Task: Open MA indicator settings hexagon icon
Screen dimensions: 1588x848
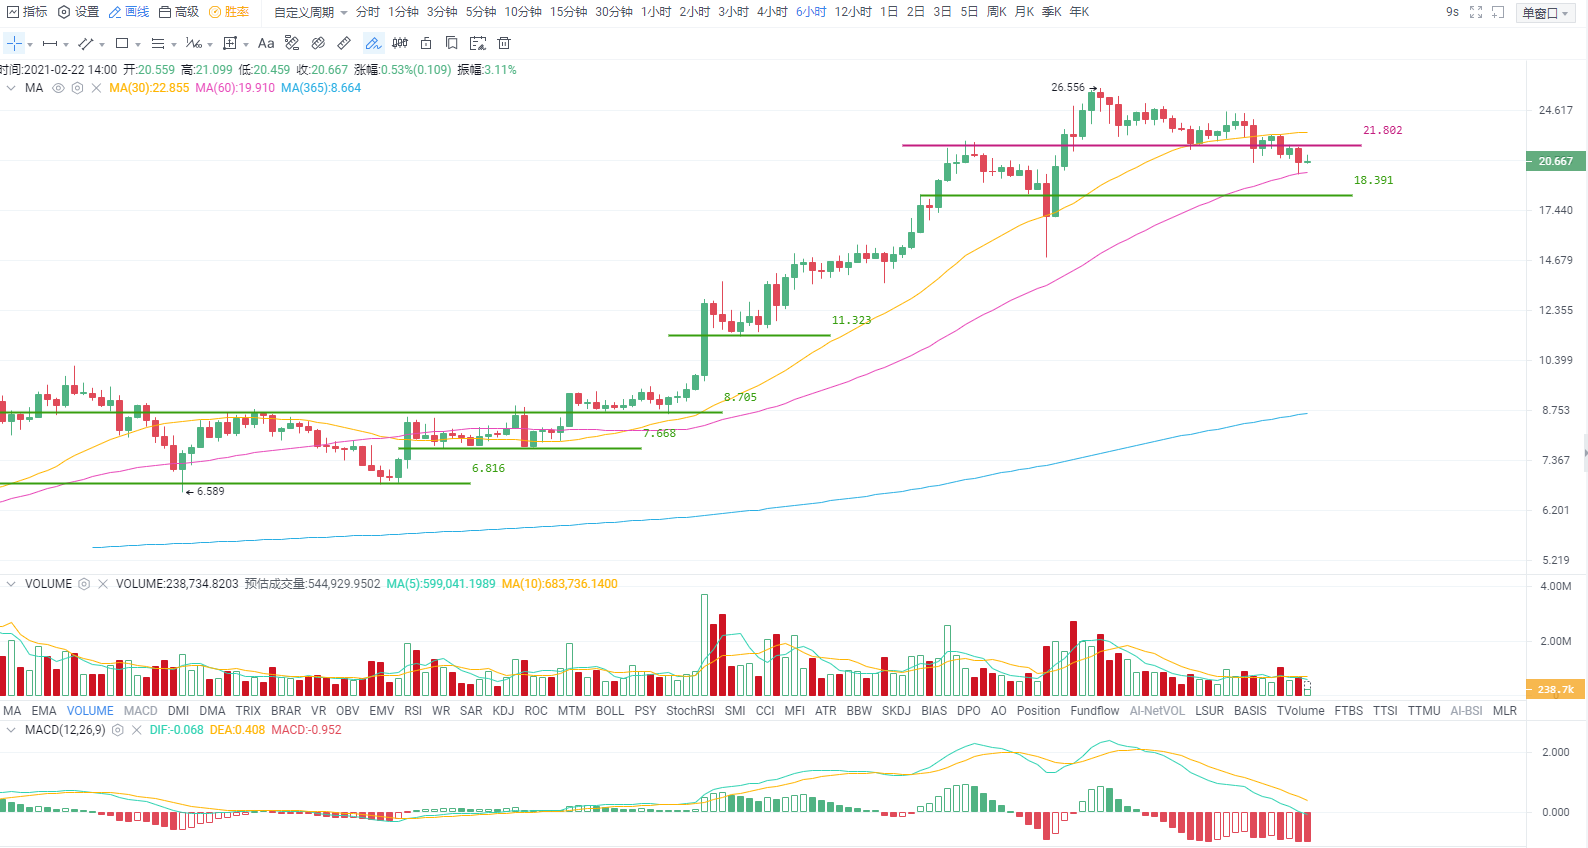Action: tap(77, 88)
